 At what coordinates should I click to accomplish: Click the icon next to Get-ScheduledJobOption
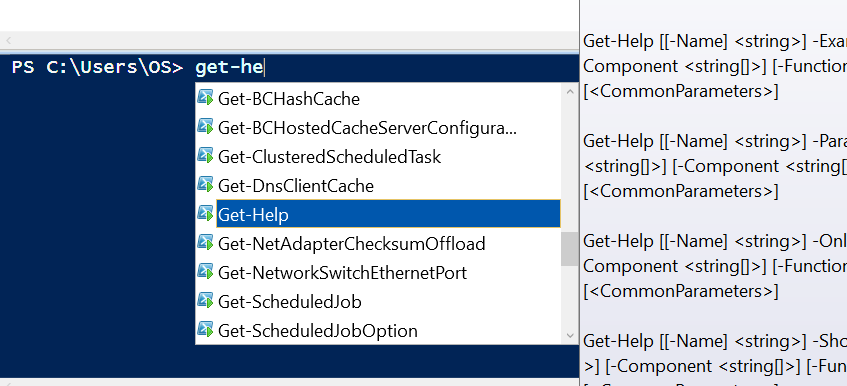205,330
